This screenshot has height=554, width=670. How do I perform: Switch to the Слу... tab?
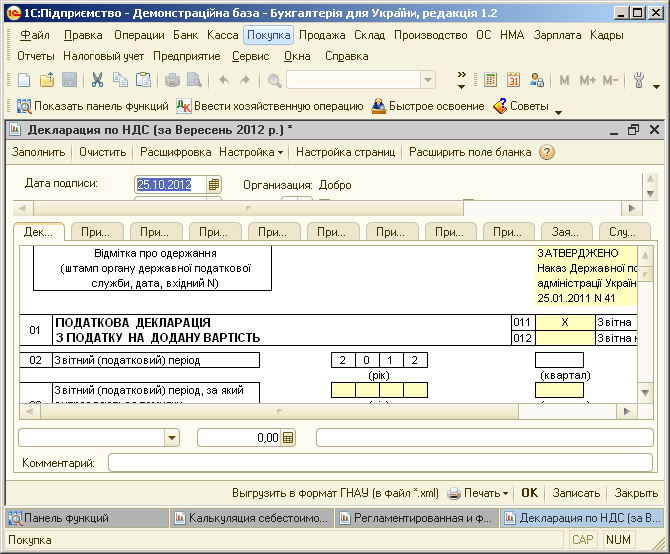coord(623,232)
